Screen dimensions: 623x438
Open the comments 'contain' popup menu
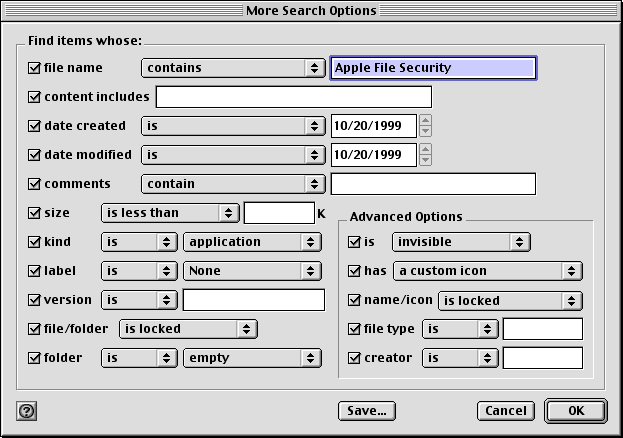click(x=233, y=184)
